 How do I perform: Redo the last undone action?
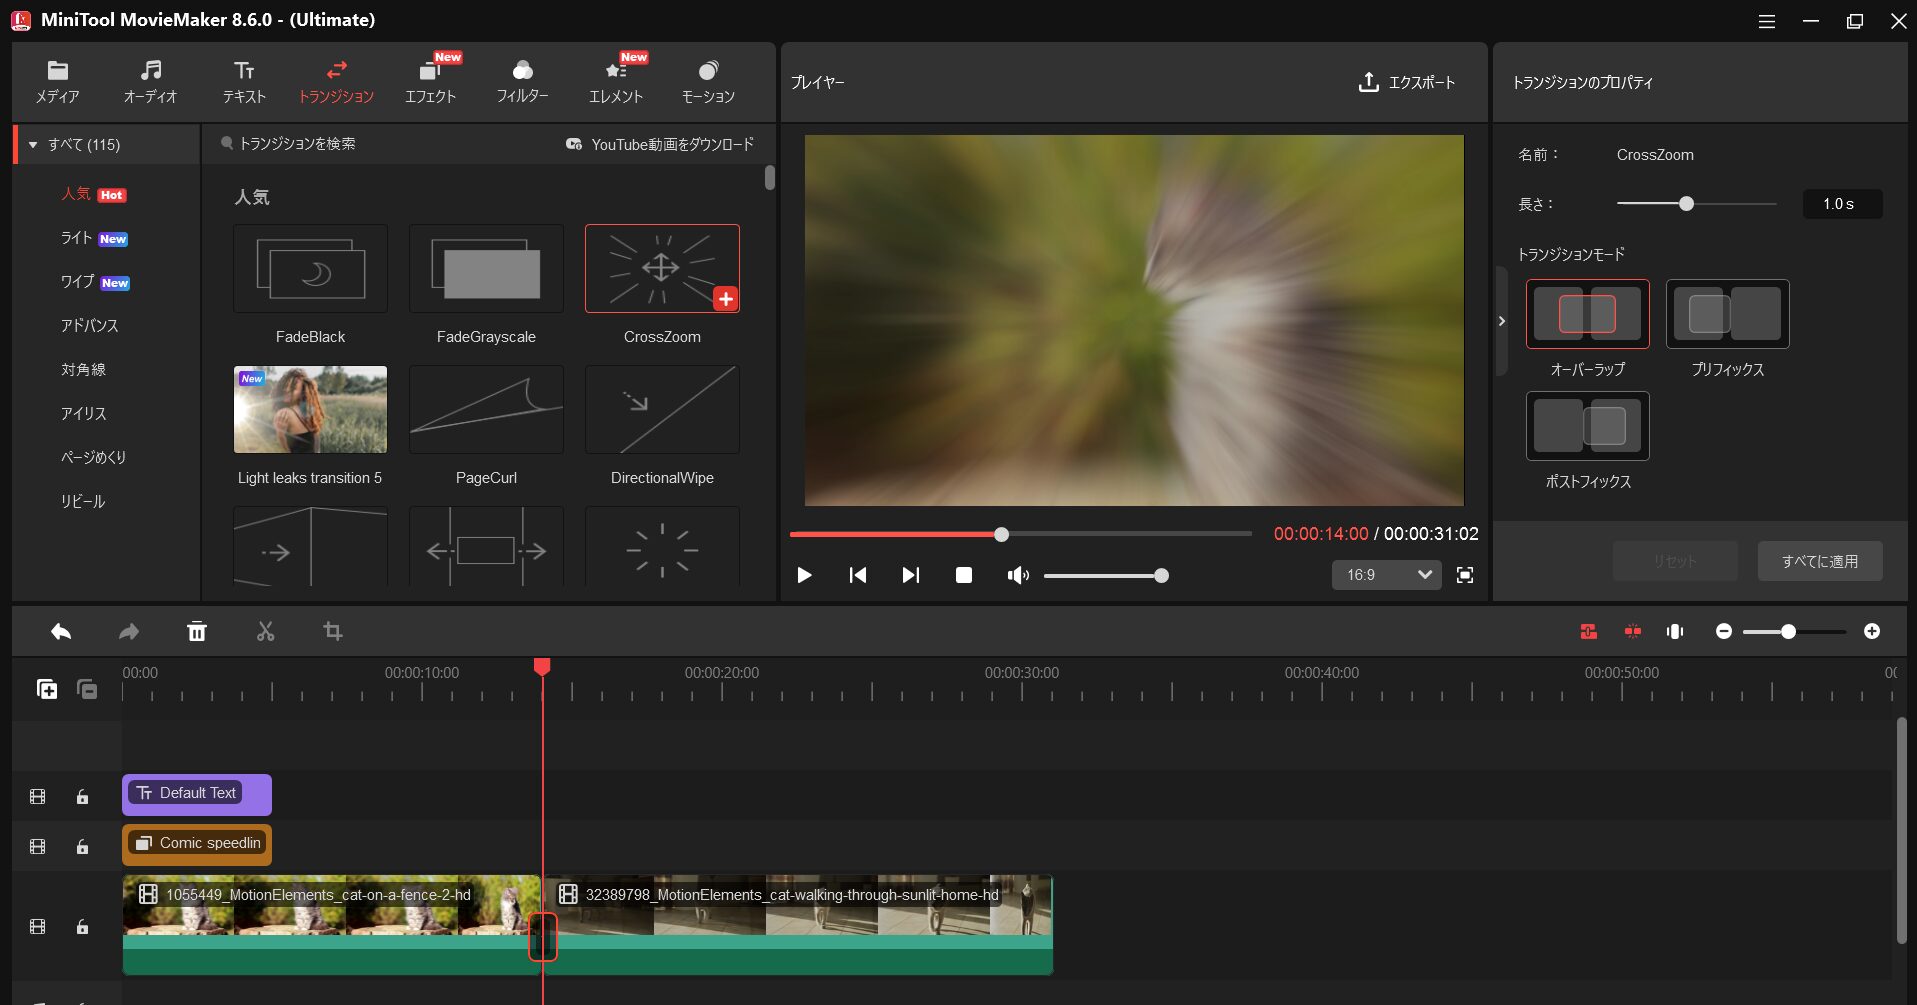[129, 632]
